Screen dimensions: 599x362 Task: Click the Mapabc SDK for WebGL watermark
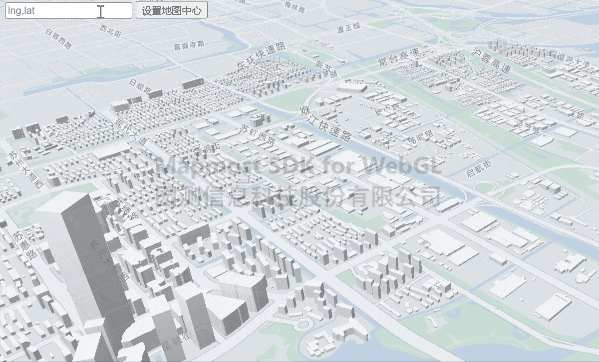pos(298,165)
